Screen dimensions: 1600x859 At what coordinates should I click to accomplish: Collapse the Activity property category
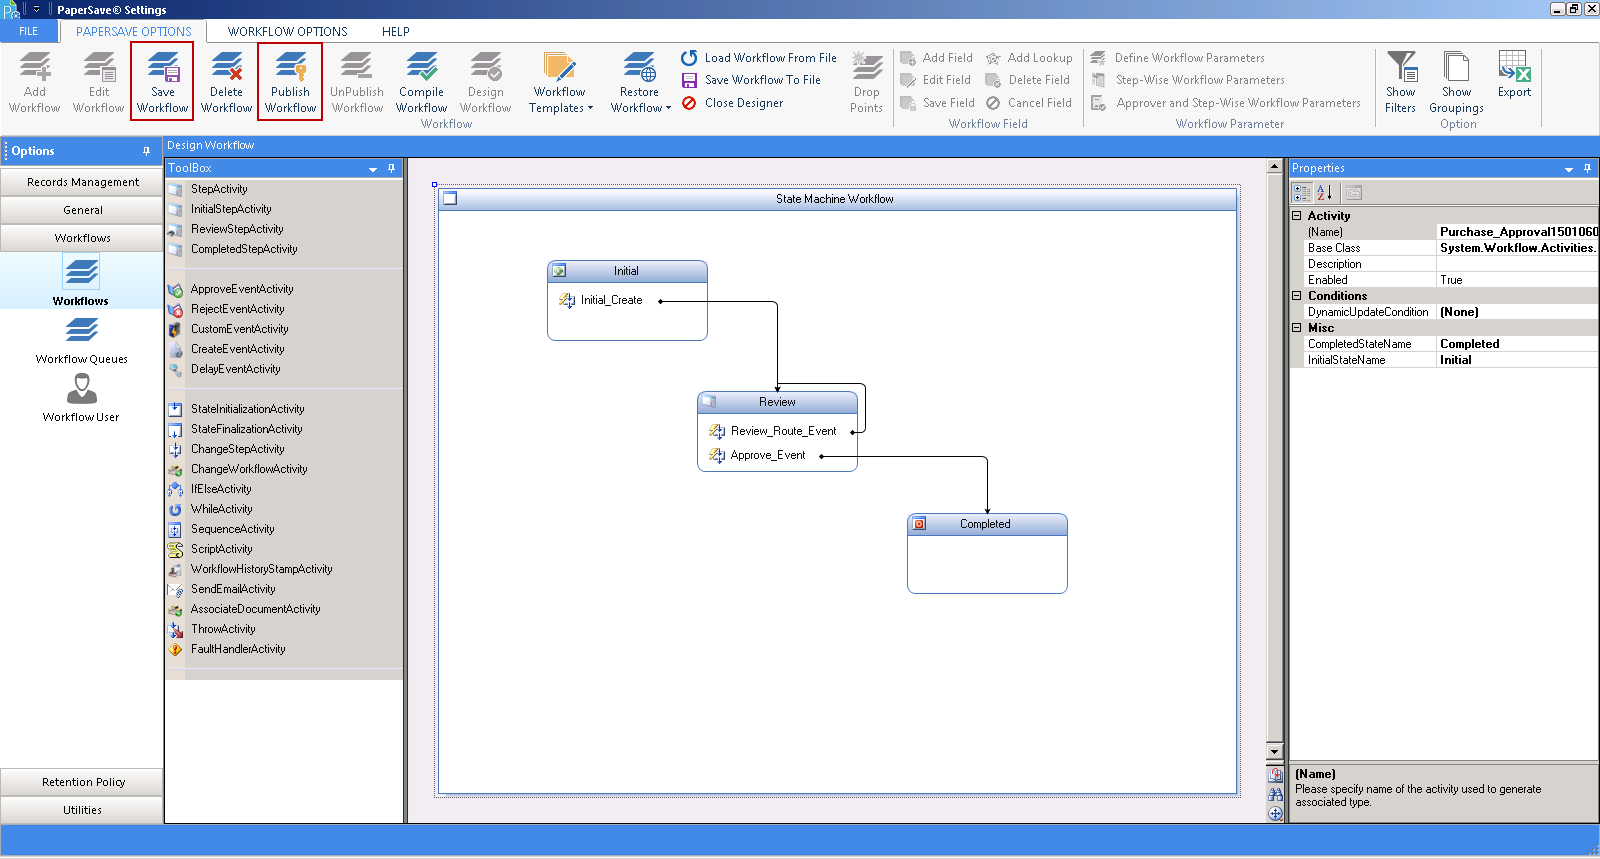tap(1297, 216)
